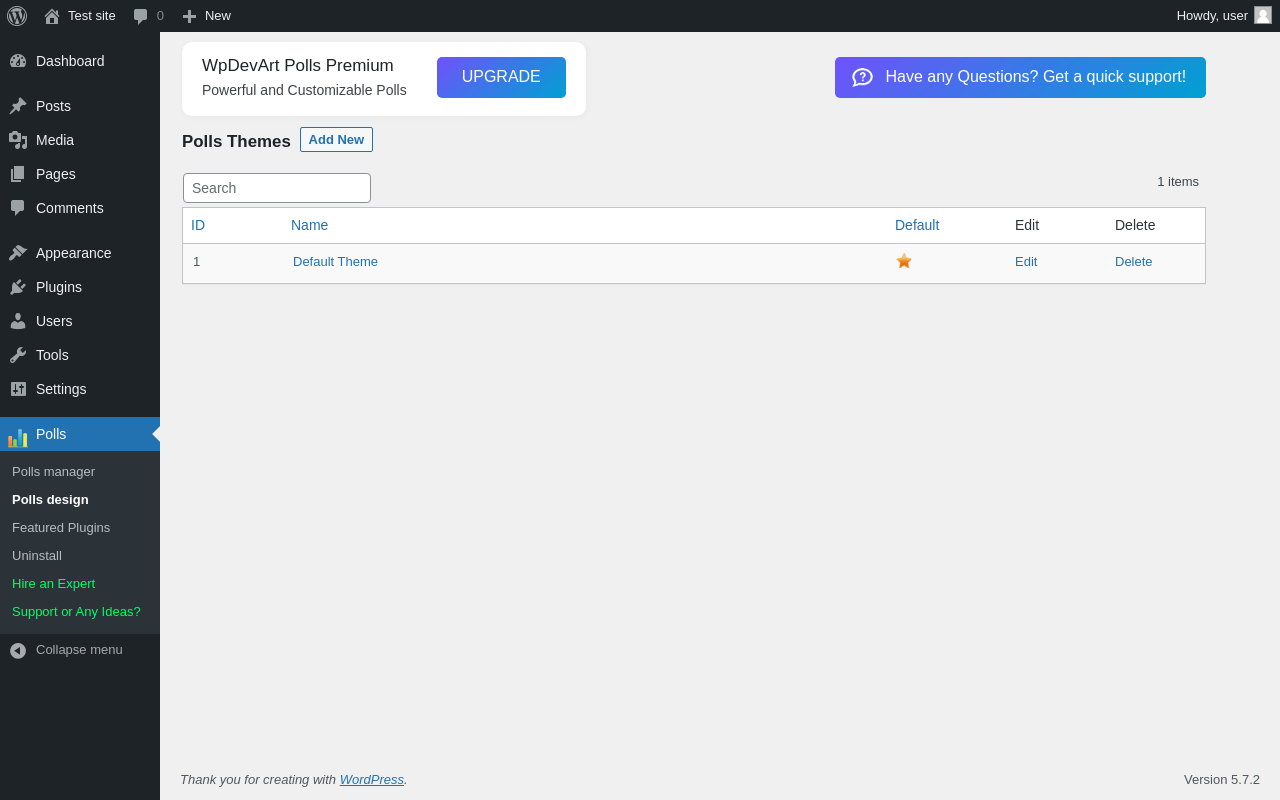Viewport: 1280px width, 800px height.
Task: Click the Users person icon
Action: 18,321
